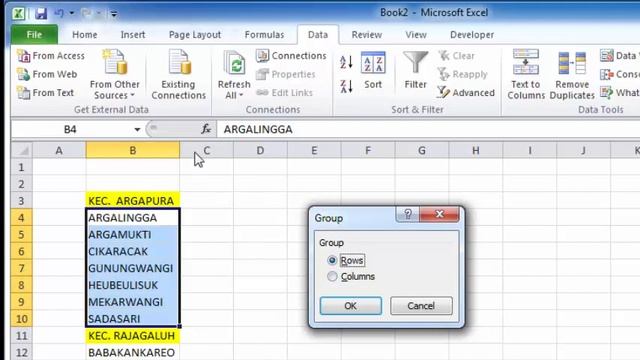Open the Developer tab
This screenshot has height=360, width=640.
[x=472, y=35]
